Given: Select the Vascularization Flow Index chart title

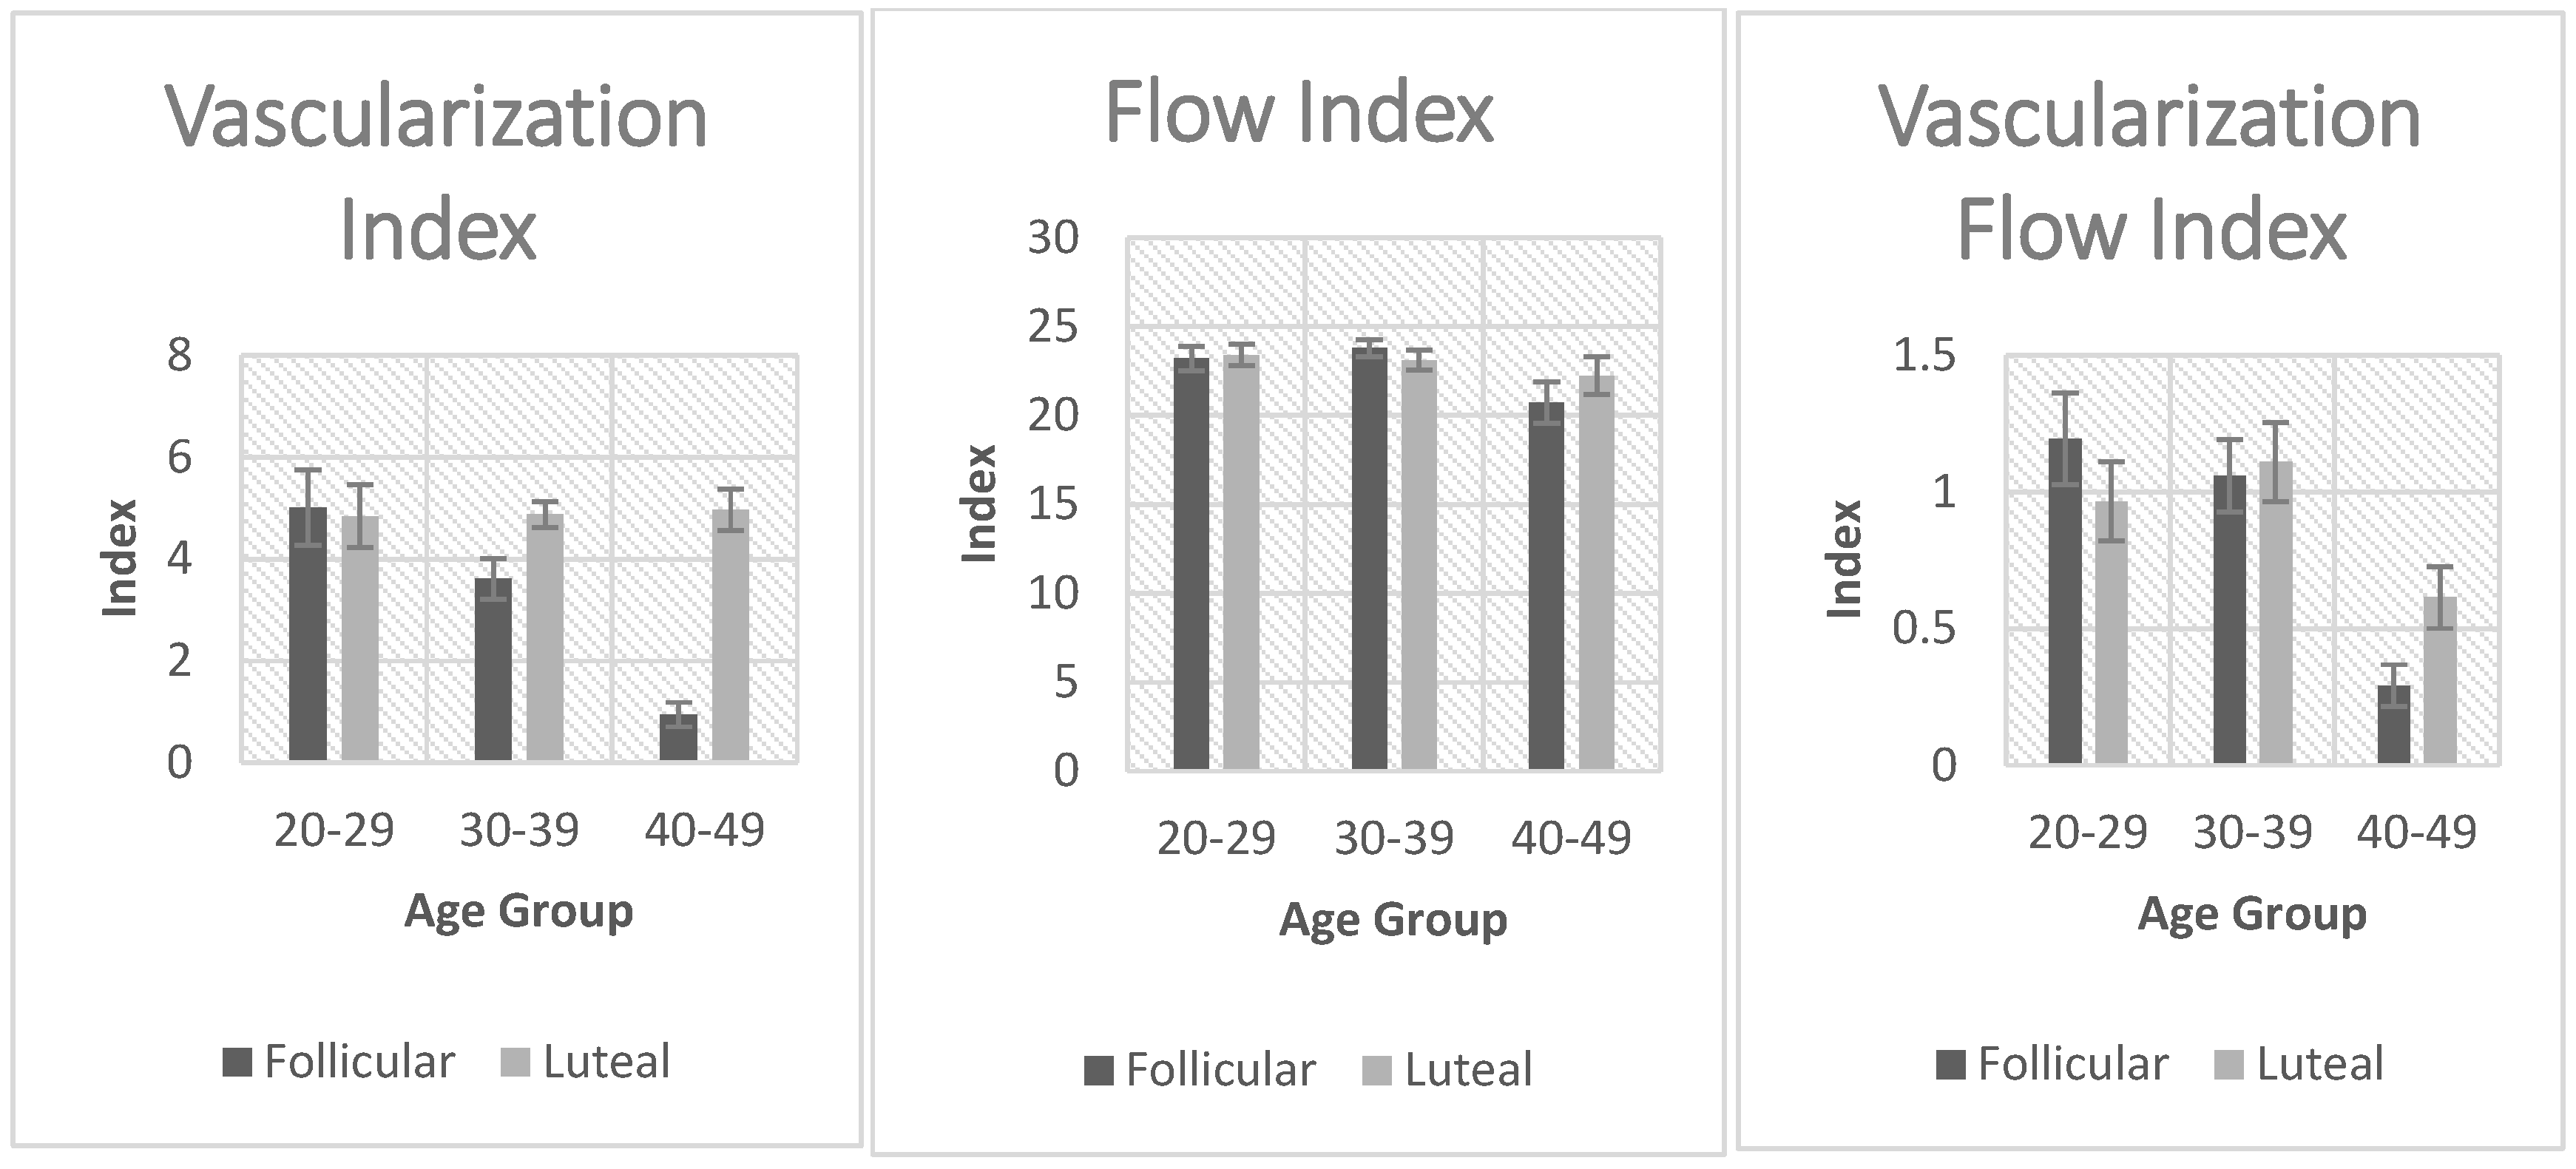Looking at the screenshot, I should pyautogui.click(x=2150, y=174).
